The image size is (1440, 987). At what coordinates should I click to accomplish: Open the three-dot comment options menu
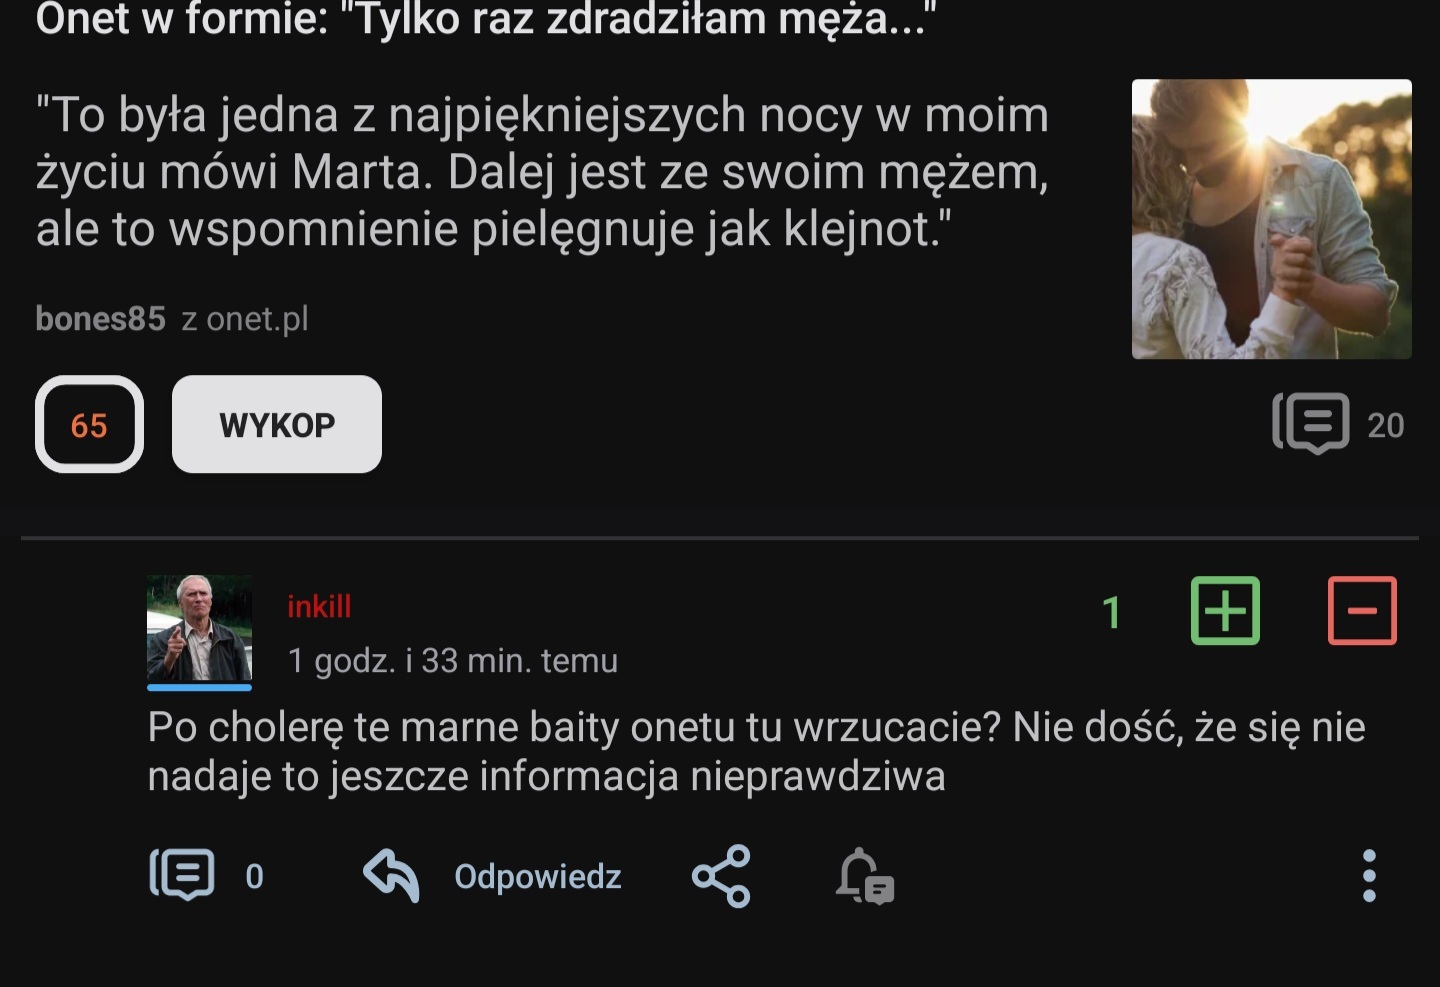pos(1369,876)
